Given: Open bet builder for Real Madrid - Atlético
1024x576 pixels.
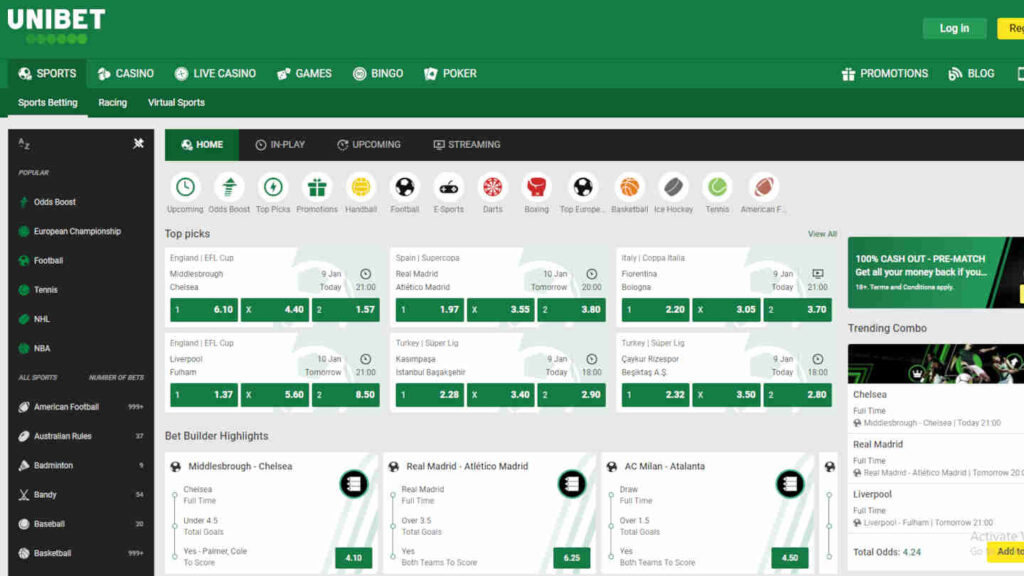Looking at the screenshot, I should 571,484.
